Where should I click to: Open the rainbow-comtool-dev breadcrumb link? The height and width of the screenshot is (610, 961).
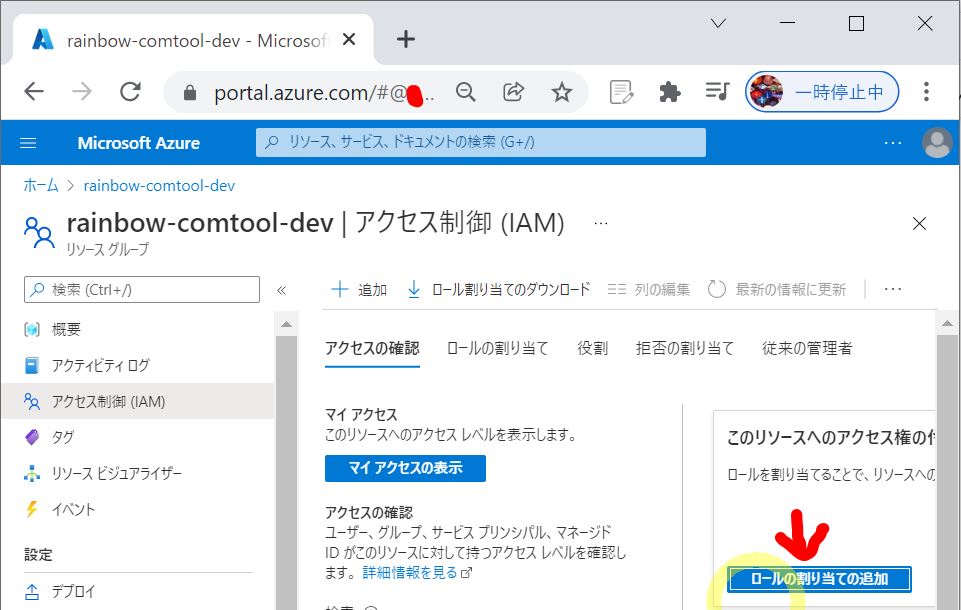pyautogui.click(x=159, y=185)
